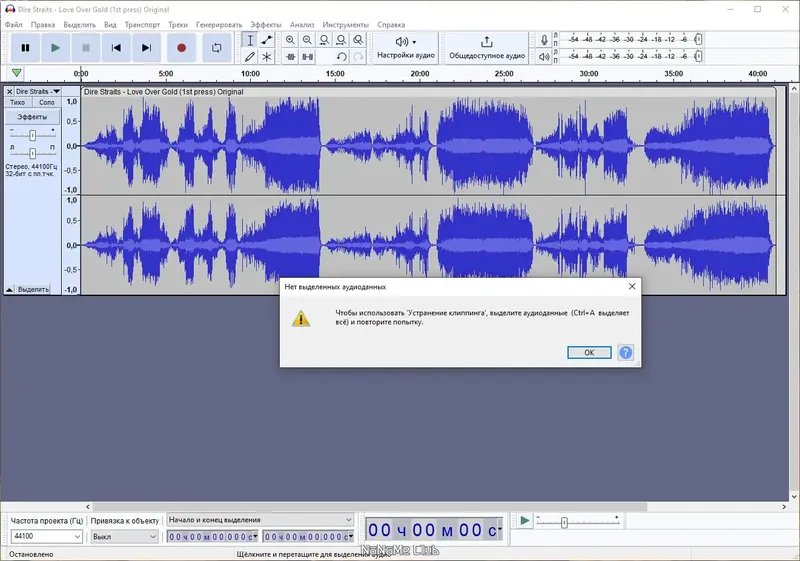Viewport: 800px width, 561px height.
Task: Open the Dire Straits track name dropdown
Action: 37,91
